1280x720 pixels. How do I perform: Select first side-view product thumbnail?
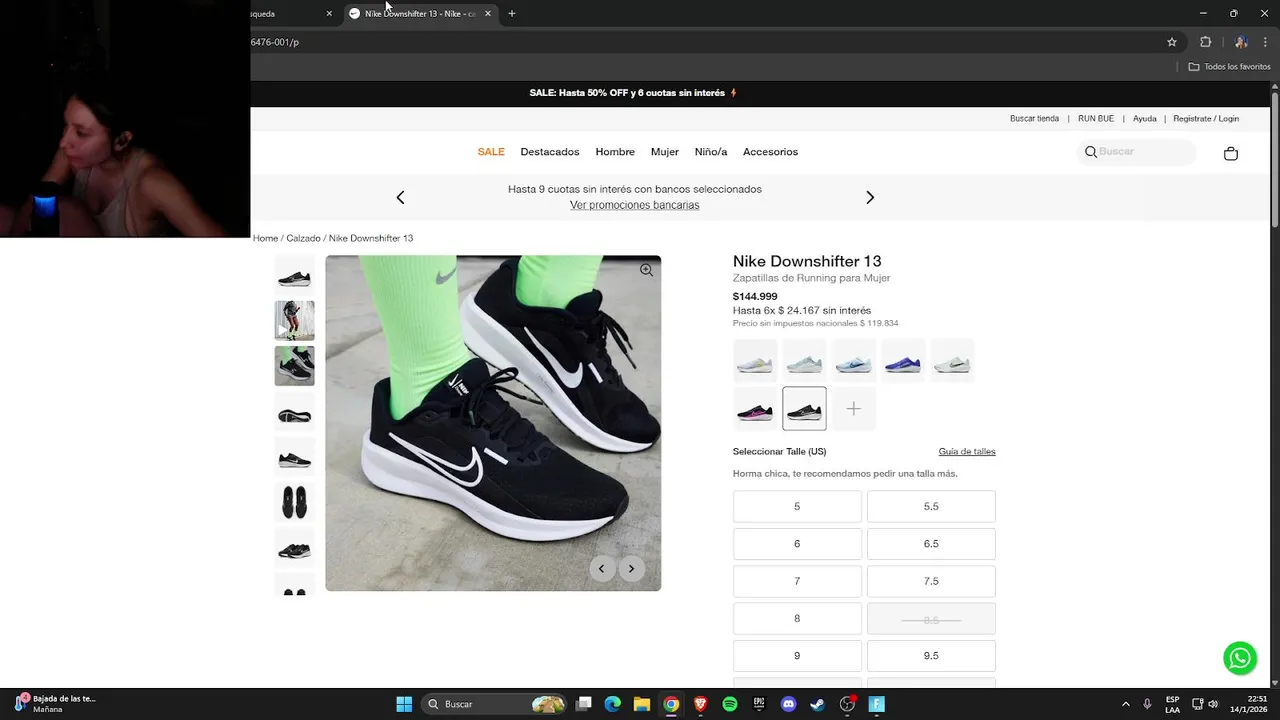click(294, 275)
